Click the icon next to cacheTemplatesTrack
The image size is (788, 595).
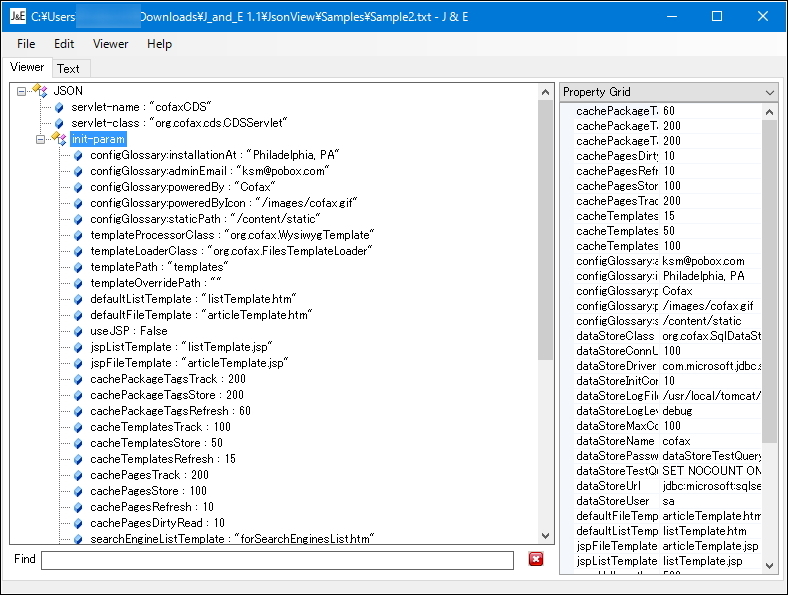coord(78,428)
